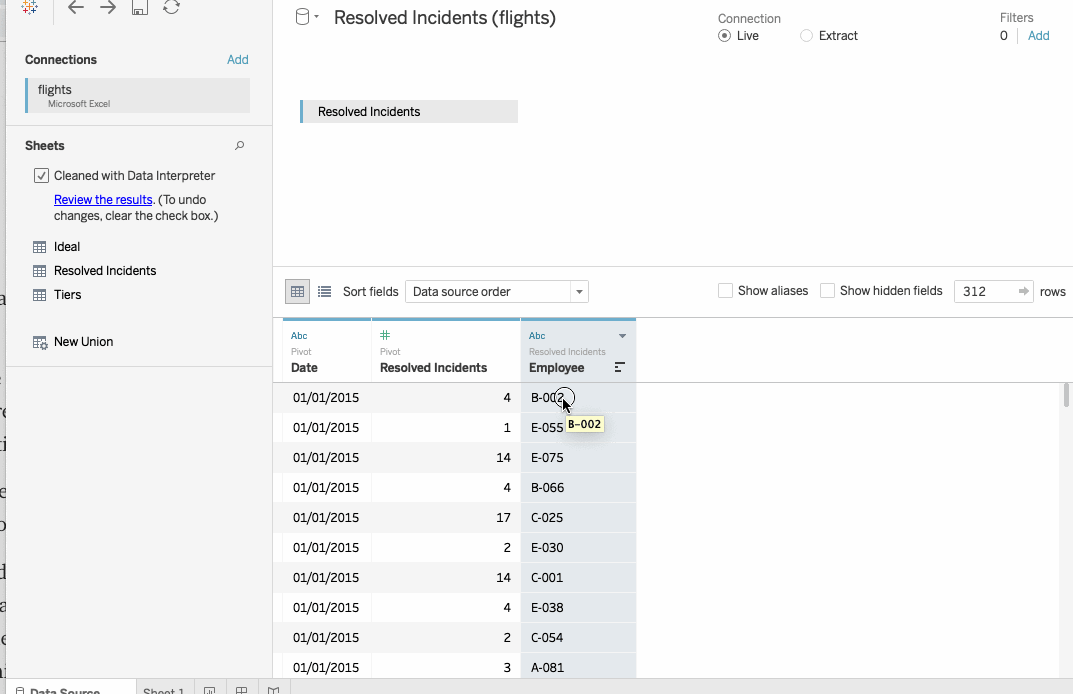Click the C-001 employee cell
Screen dimensions: 1073x694
(578, 578)
